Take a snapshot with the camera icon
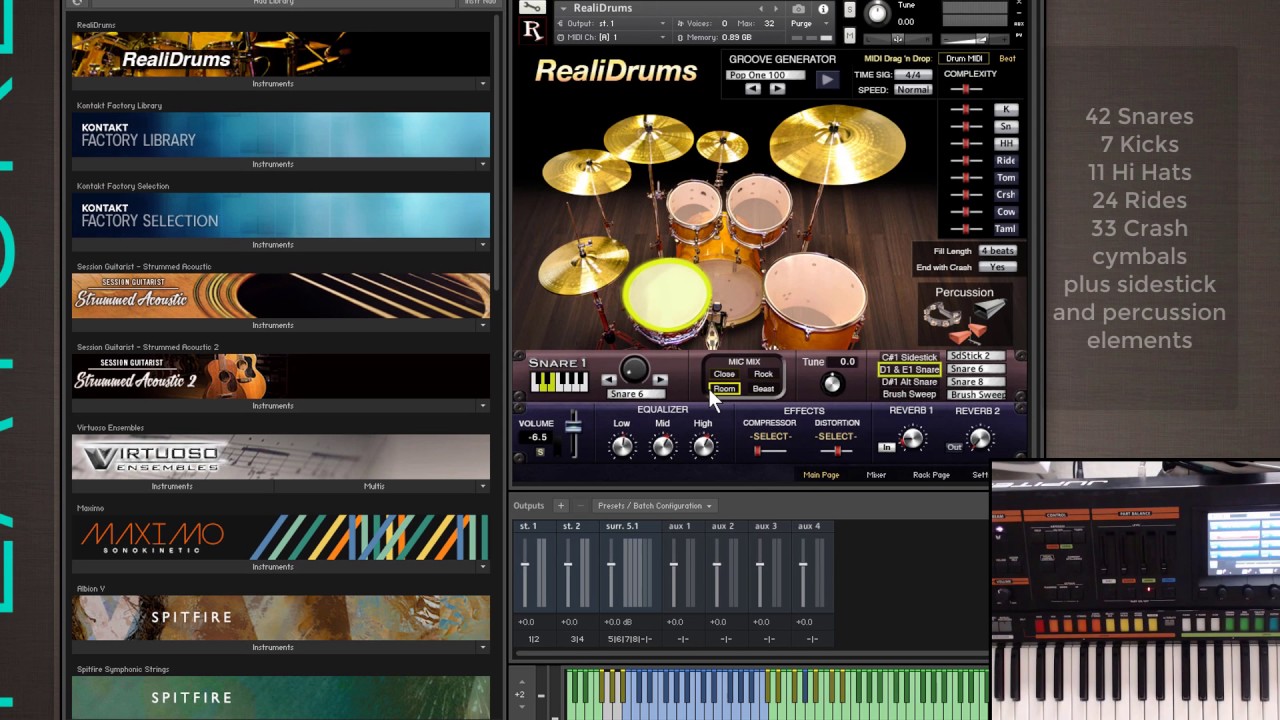1280x720 pixels. coord(800,9)
